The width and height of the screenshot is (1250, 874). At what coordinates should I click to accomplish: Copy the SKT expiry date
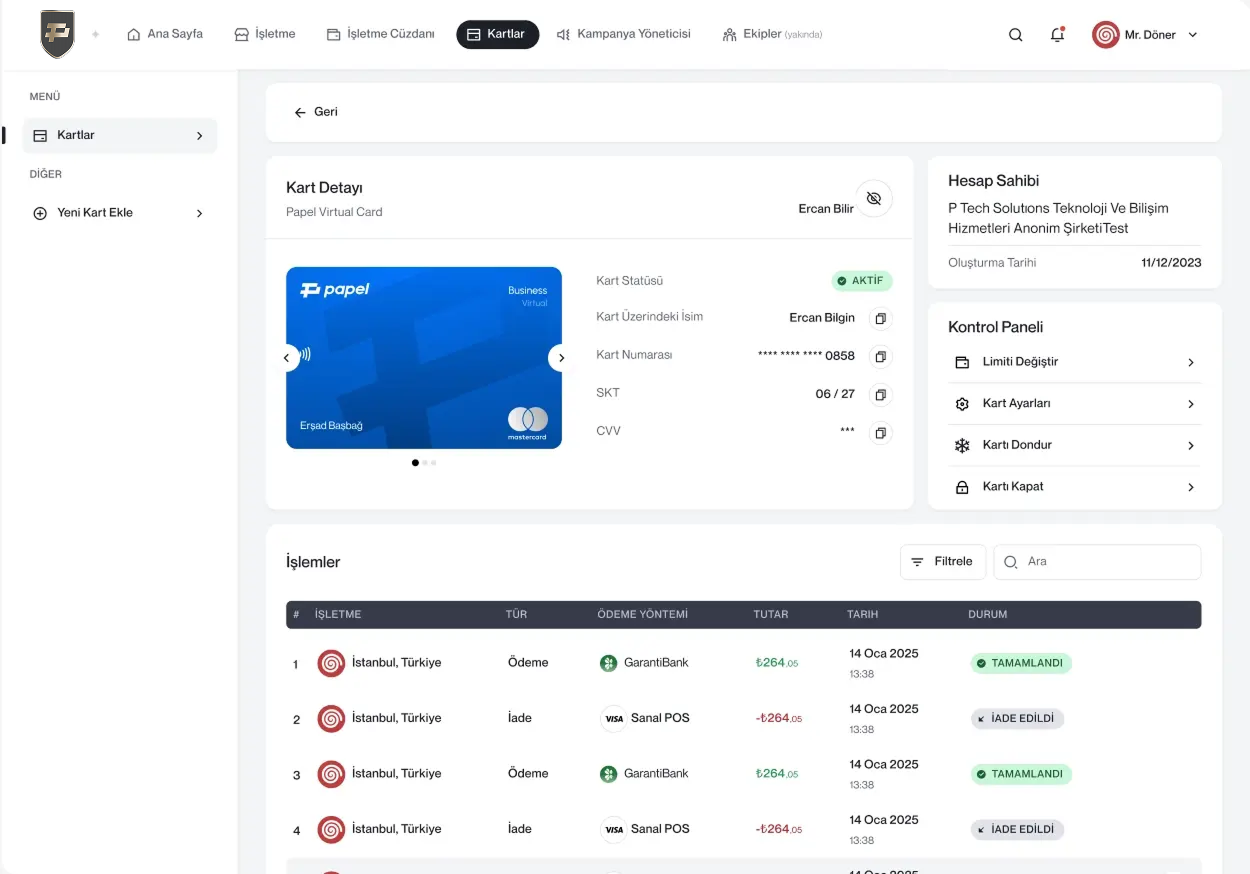pyautogui.click(x=880, y=395)
